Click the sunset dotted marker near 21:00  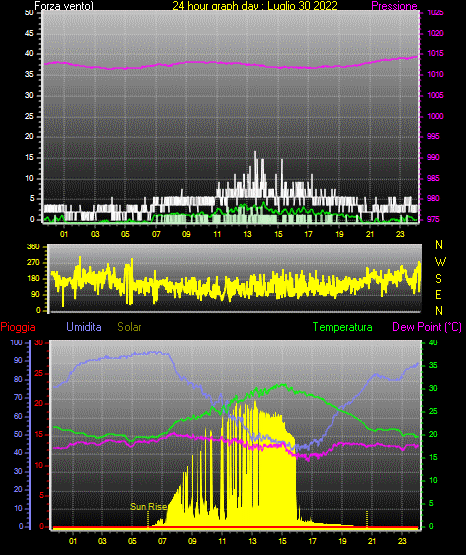click(x=367, y=519)
